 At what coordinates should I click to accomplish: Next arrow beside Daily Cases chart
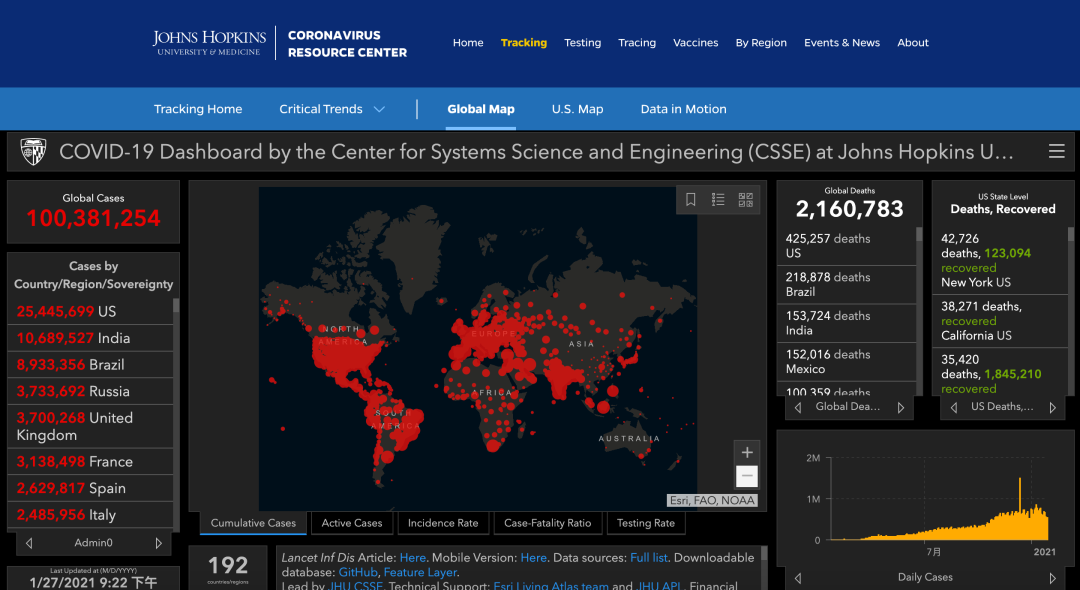pyautogui.click(x=1052, y=578)
